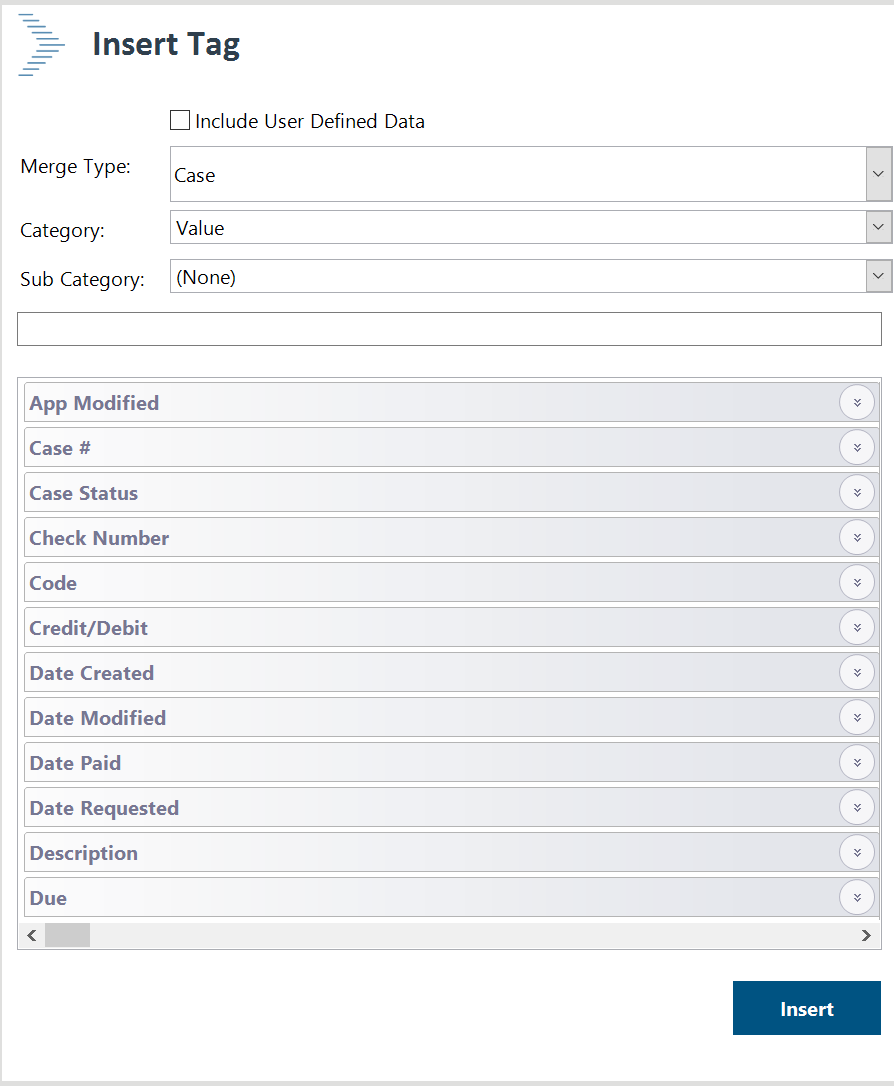Viewport: 894px width, 1086px height.
Task: Open the Sub Category dropdown
Action: tap(878, 276)
